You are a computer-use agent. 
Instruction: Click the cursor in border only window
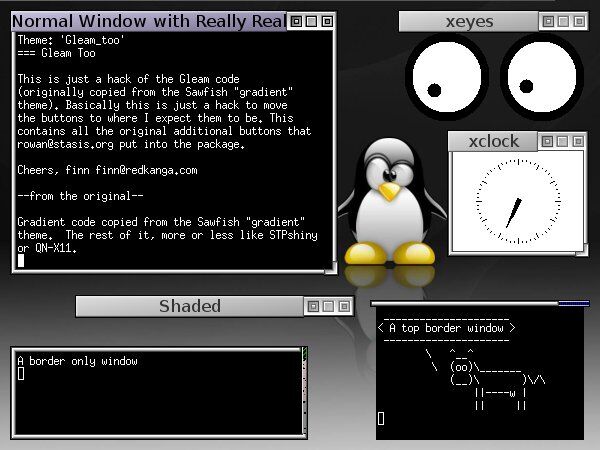(21, 374)
